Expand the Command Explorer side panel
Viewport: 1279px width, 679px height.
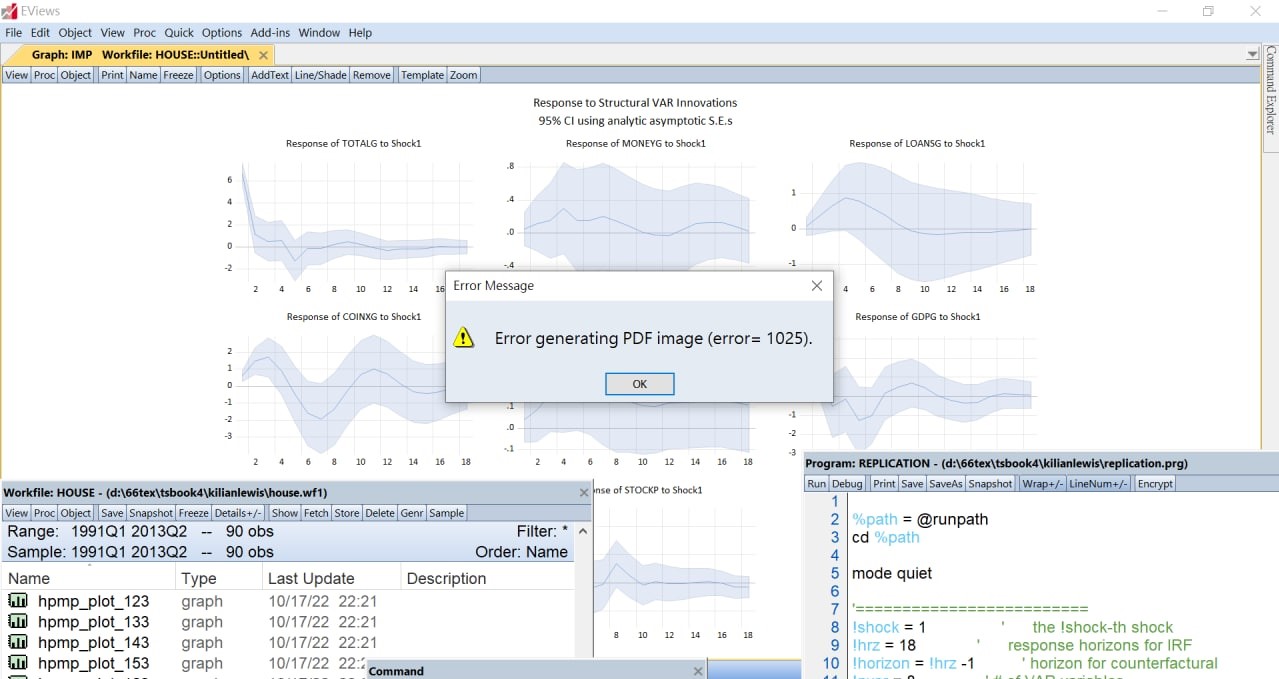(1270, 97)
